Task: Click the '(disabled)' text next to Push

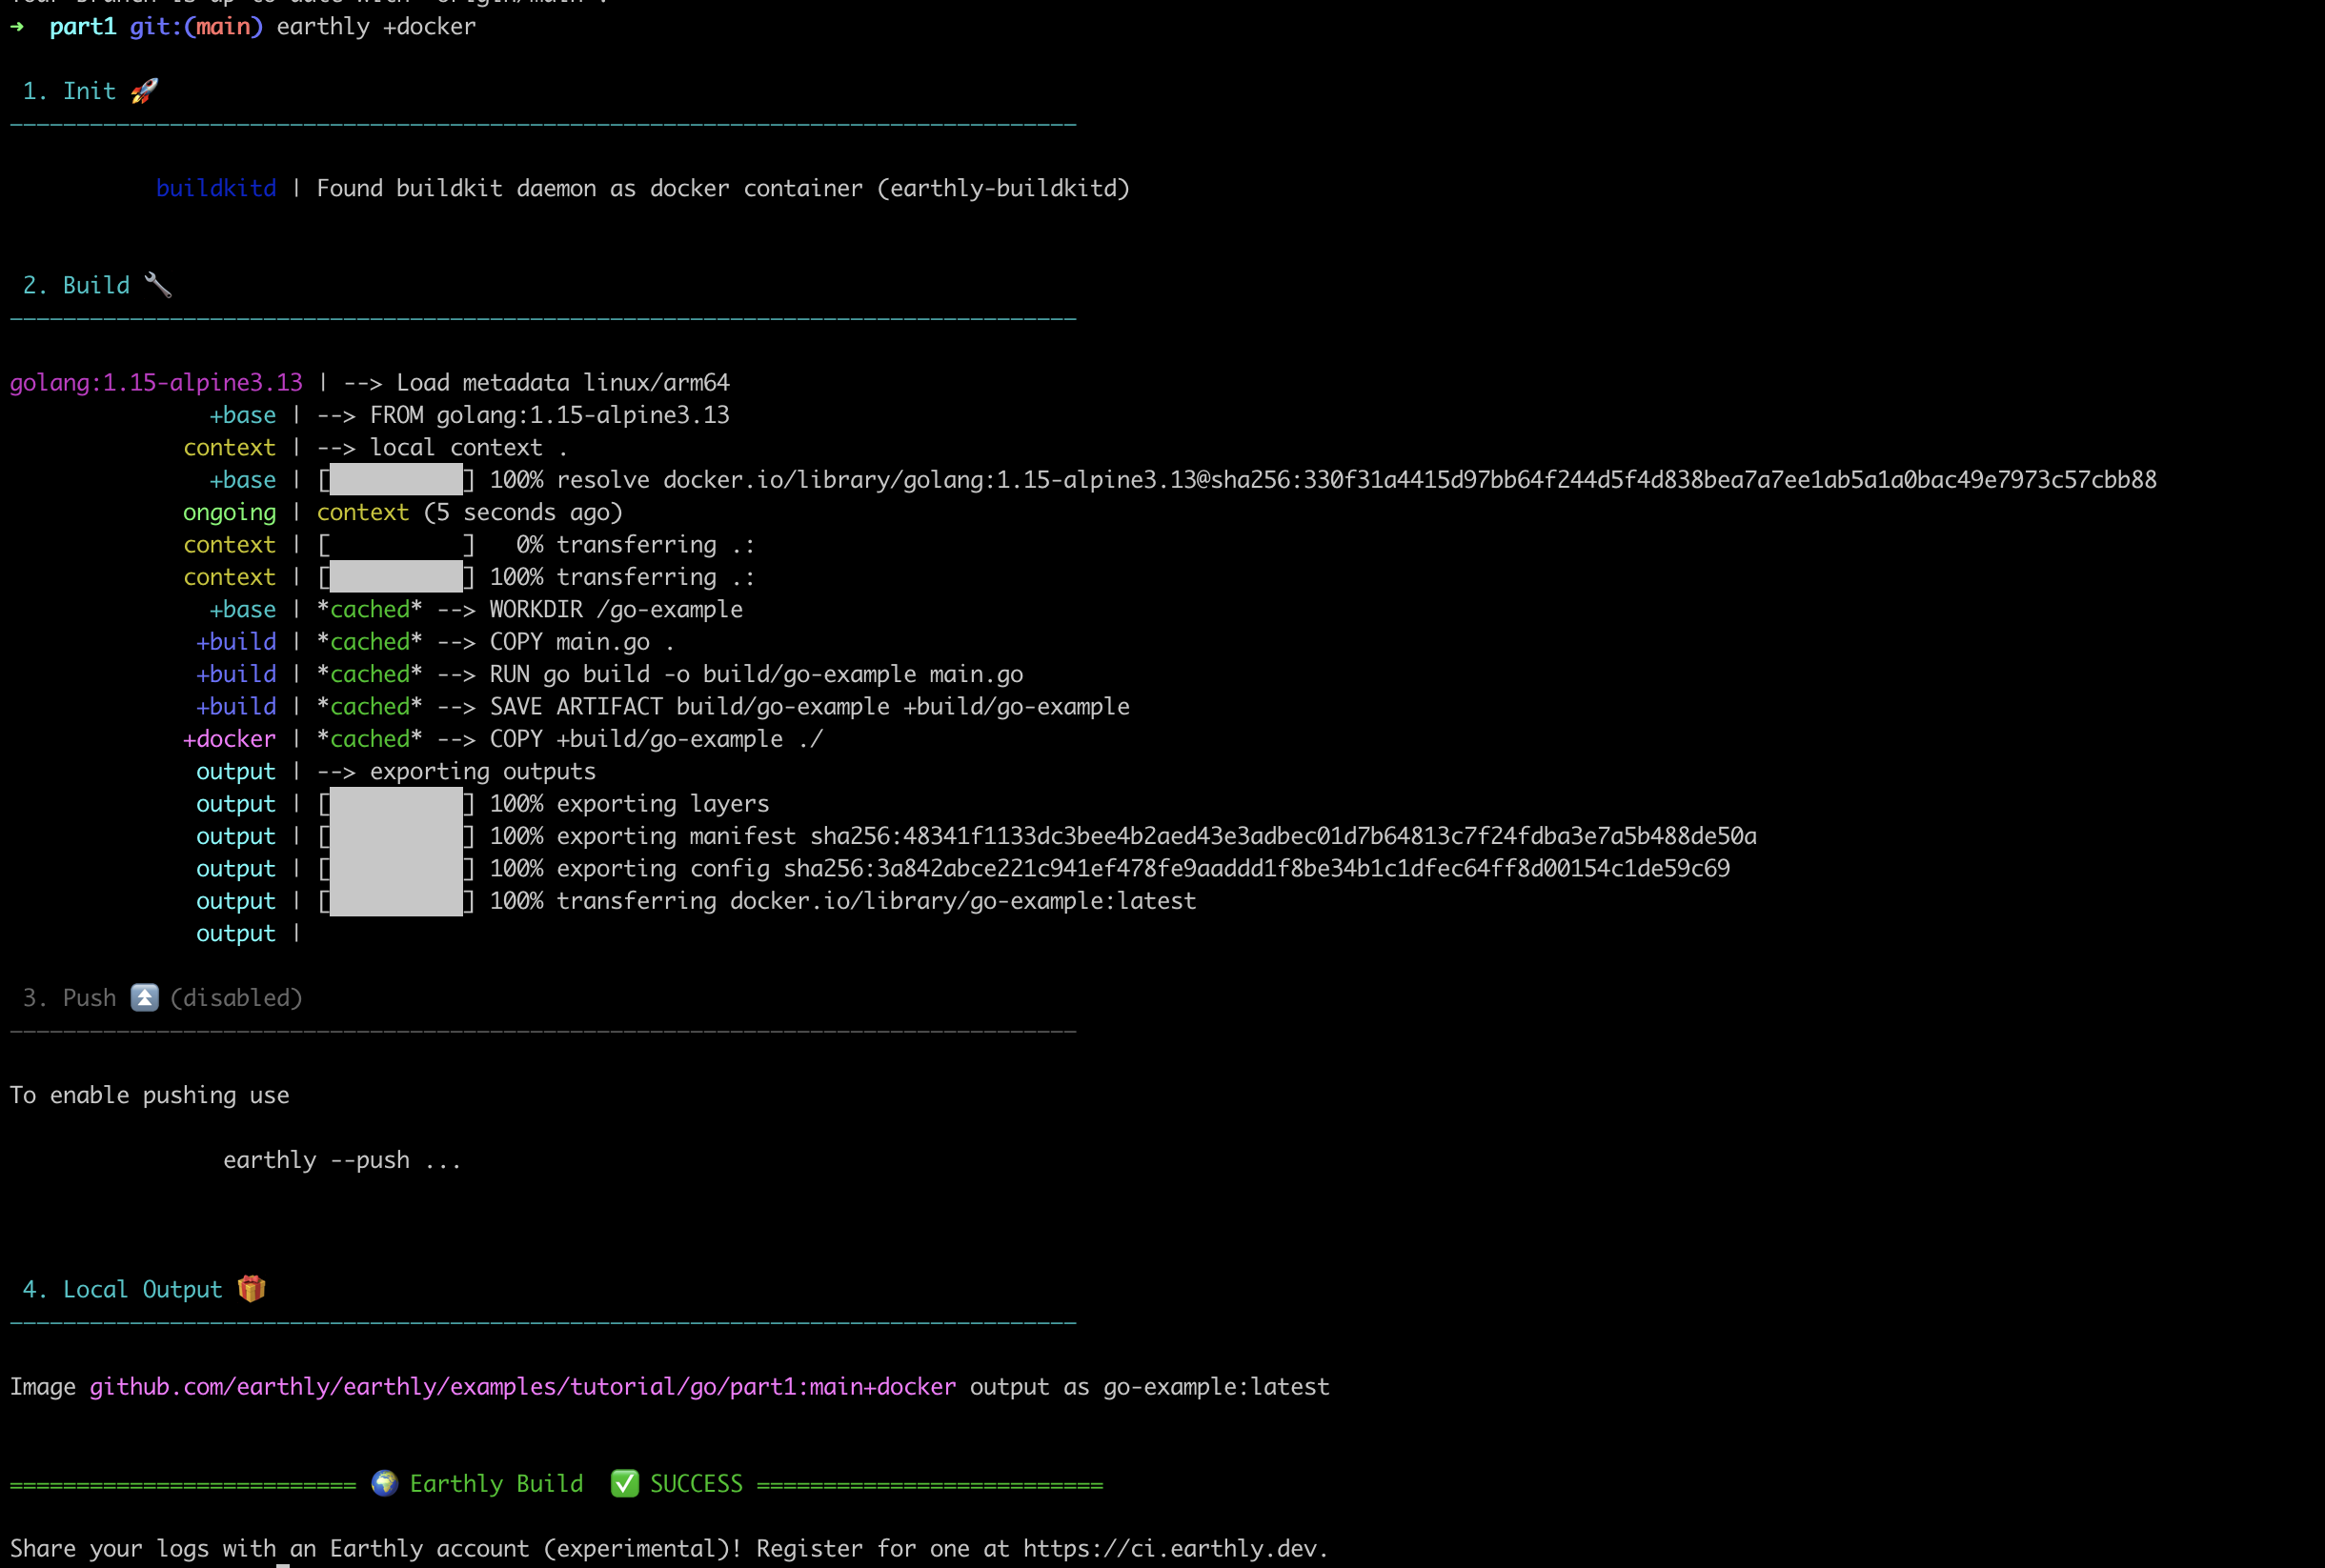Action: tap(237, 998)
